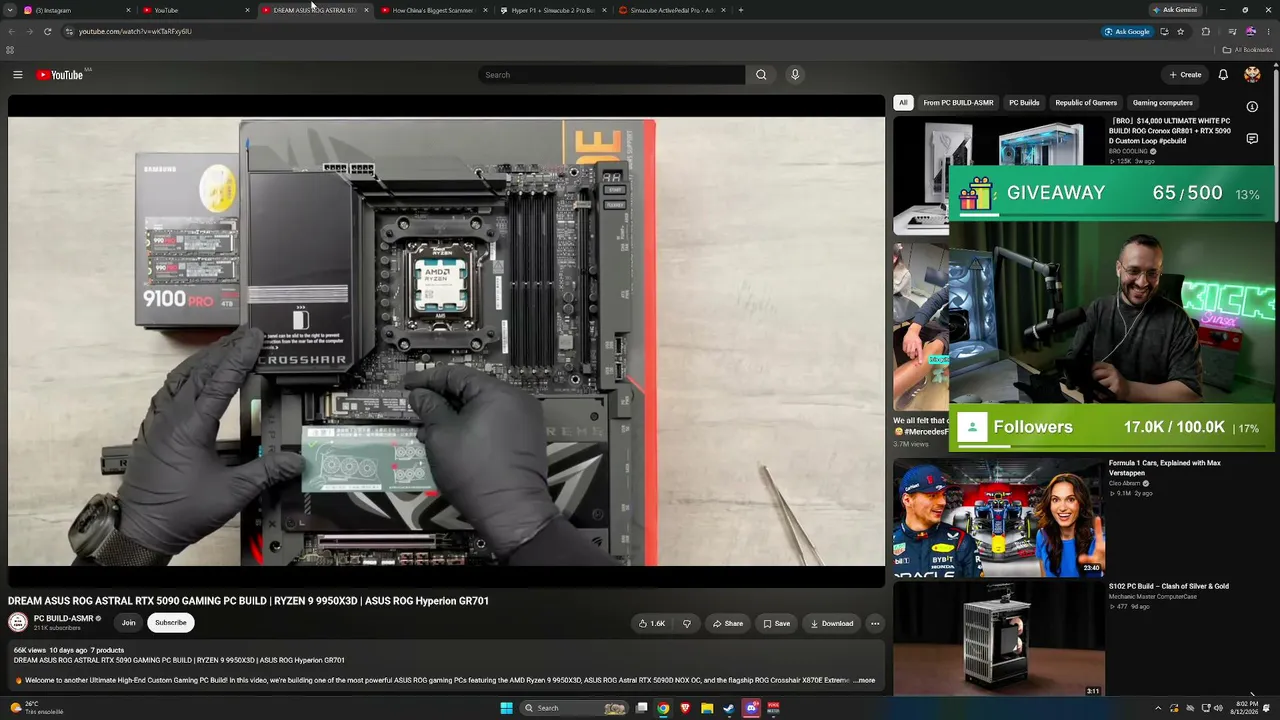Launch Chrome from the taskbar
Viewport: 1280px width, 720px height.
[x=663, y=708]
